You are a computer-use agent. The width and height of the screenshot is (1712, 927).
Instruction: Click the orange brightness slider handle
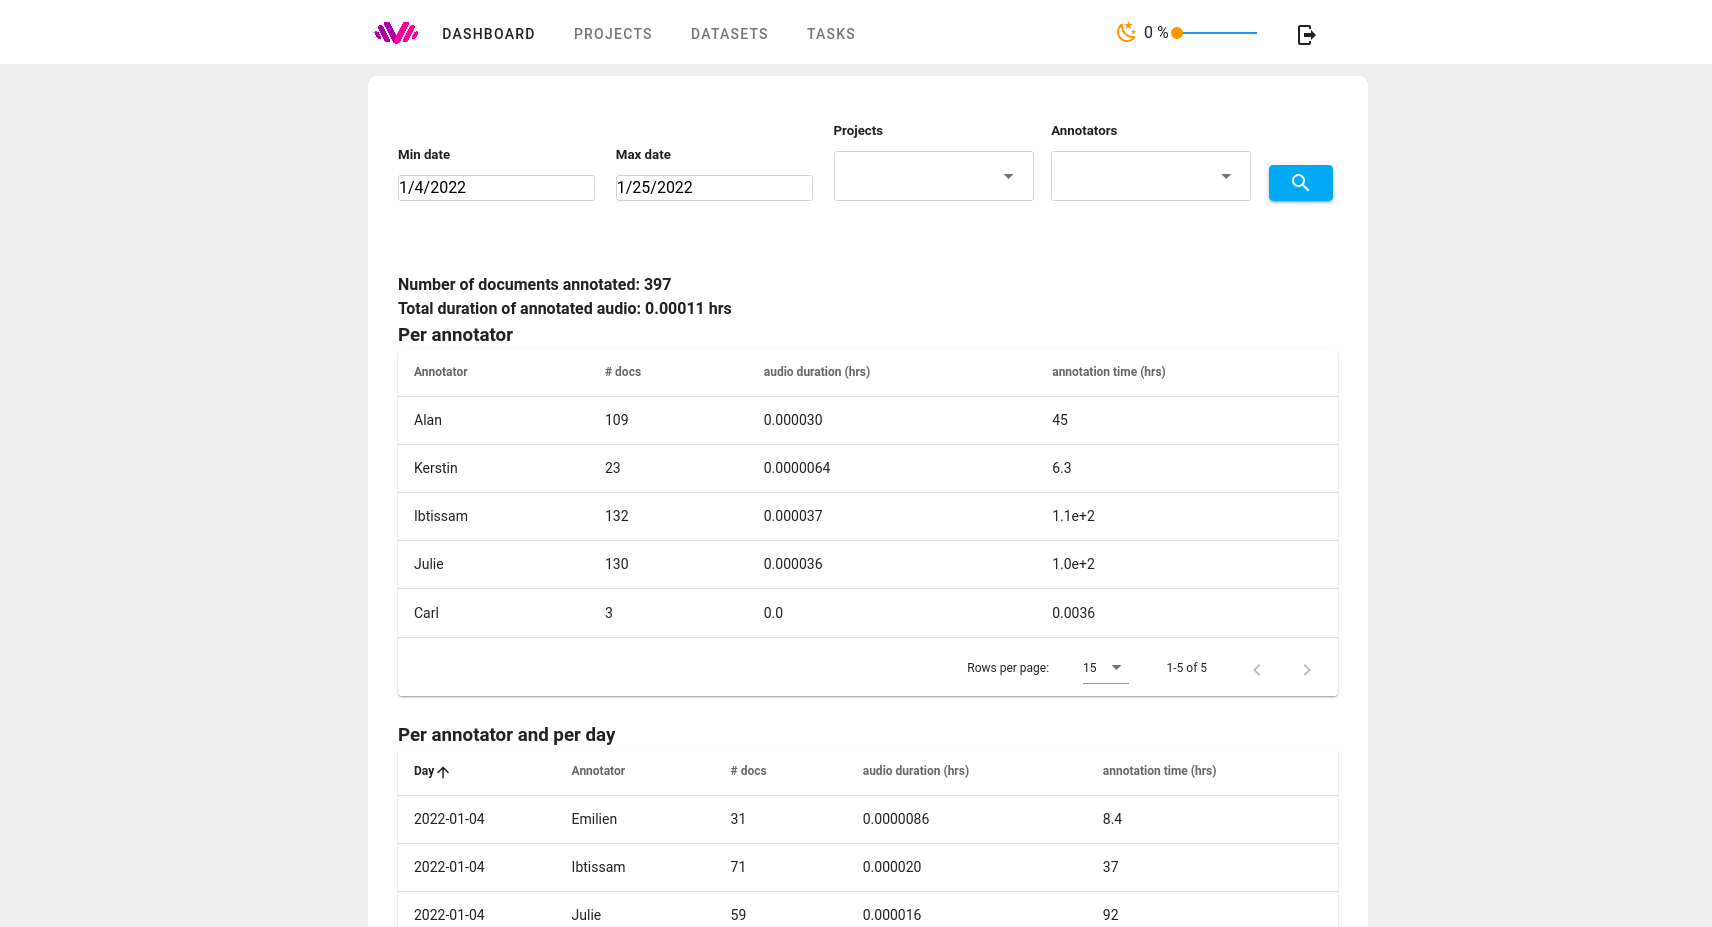1177,33
